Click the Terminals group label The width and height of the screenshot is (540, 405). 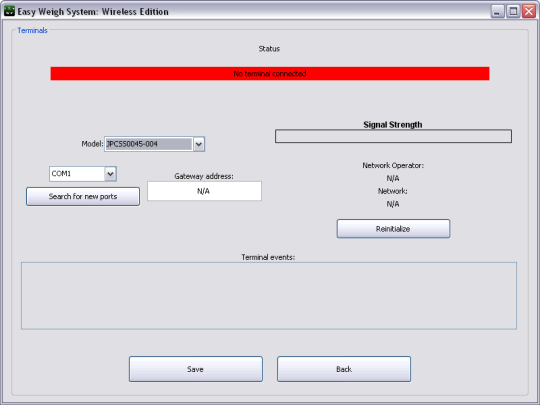point(32,31)
